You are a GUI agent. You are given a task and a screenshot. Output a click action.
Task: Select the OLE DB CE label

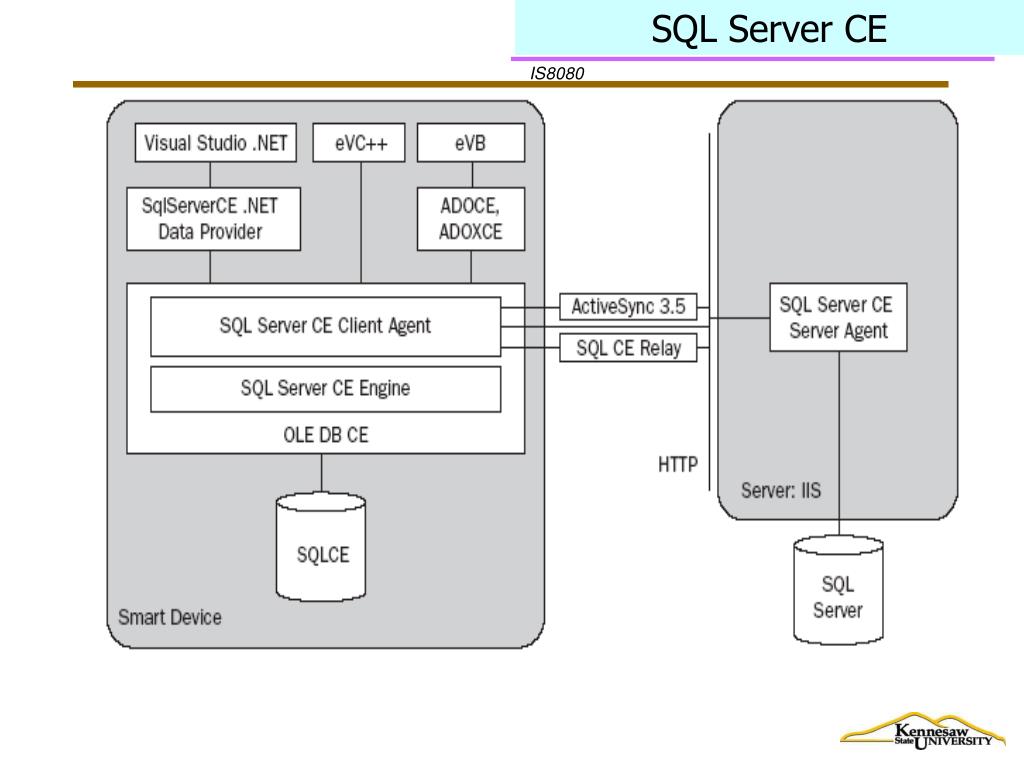(x=326, y=435)
